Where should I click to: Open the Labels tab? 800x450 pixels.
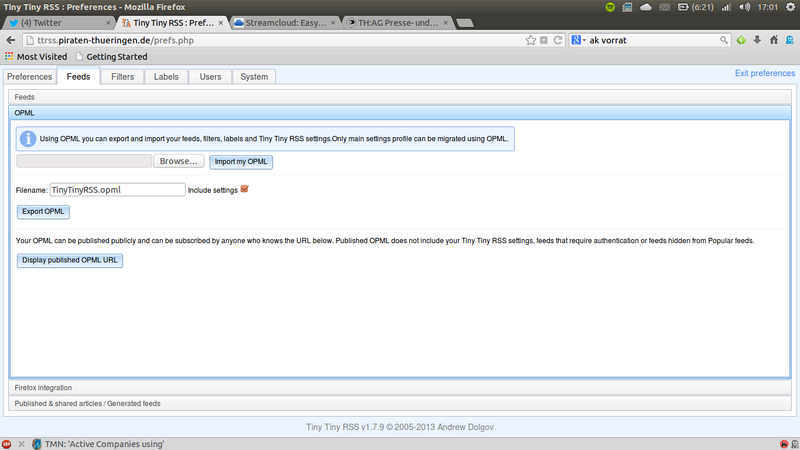pos(166,77)
